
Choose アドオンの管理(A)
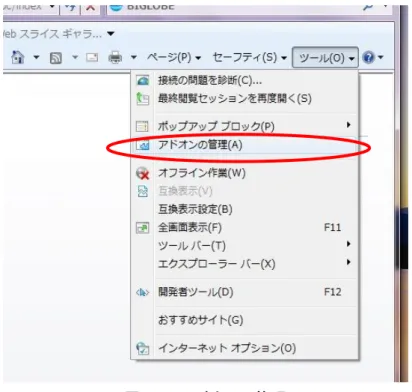(244, 145)
